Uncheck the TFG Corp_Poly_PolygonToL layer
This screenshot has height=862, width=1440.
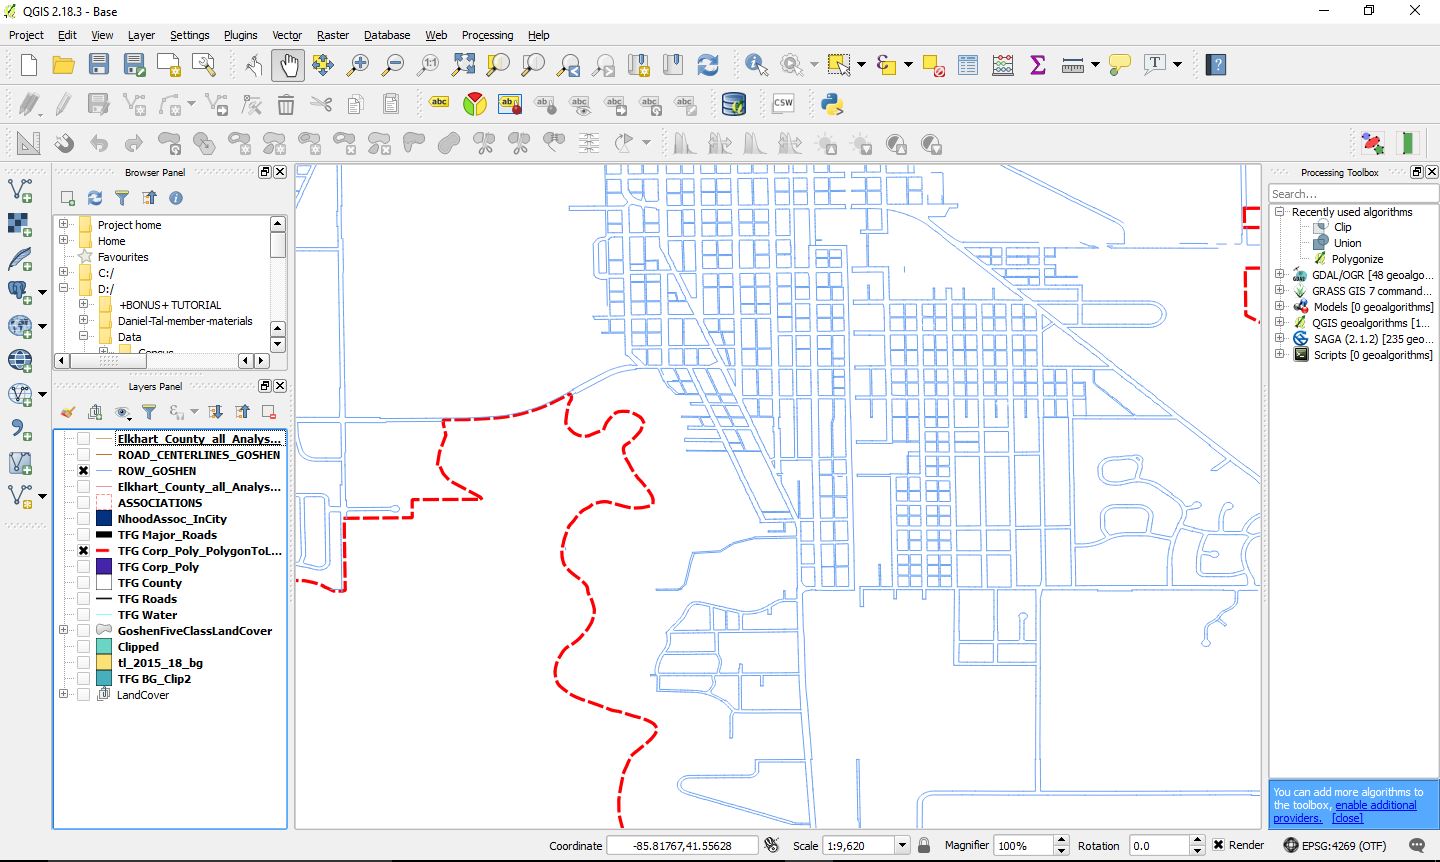(x=83, y=551)
